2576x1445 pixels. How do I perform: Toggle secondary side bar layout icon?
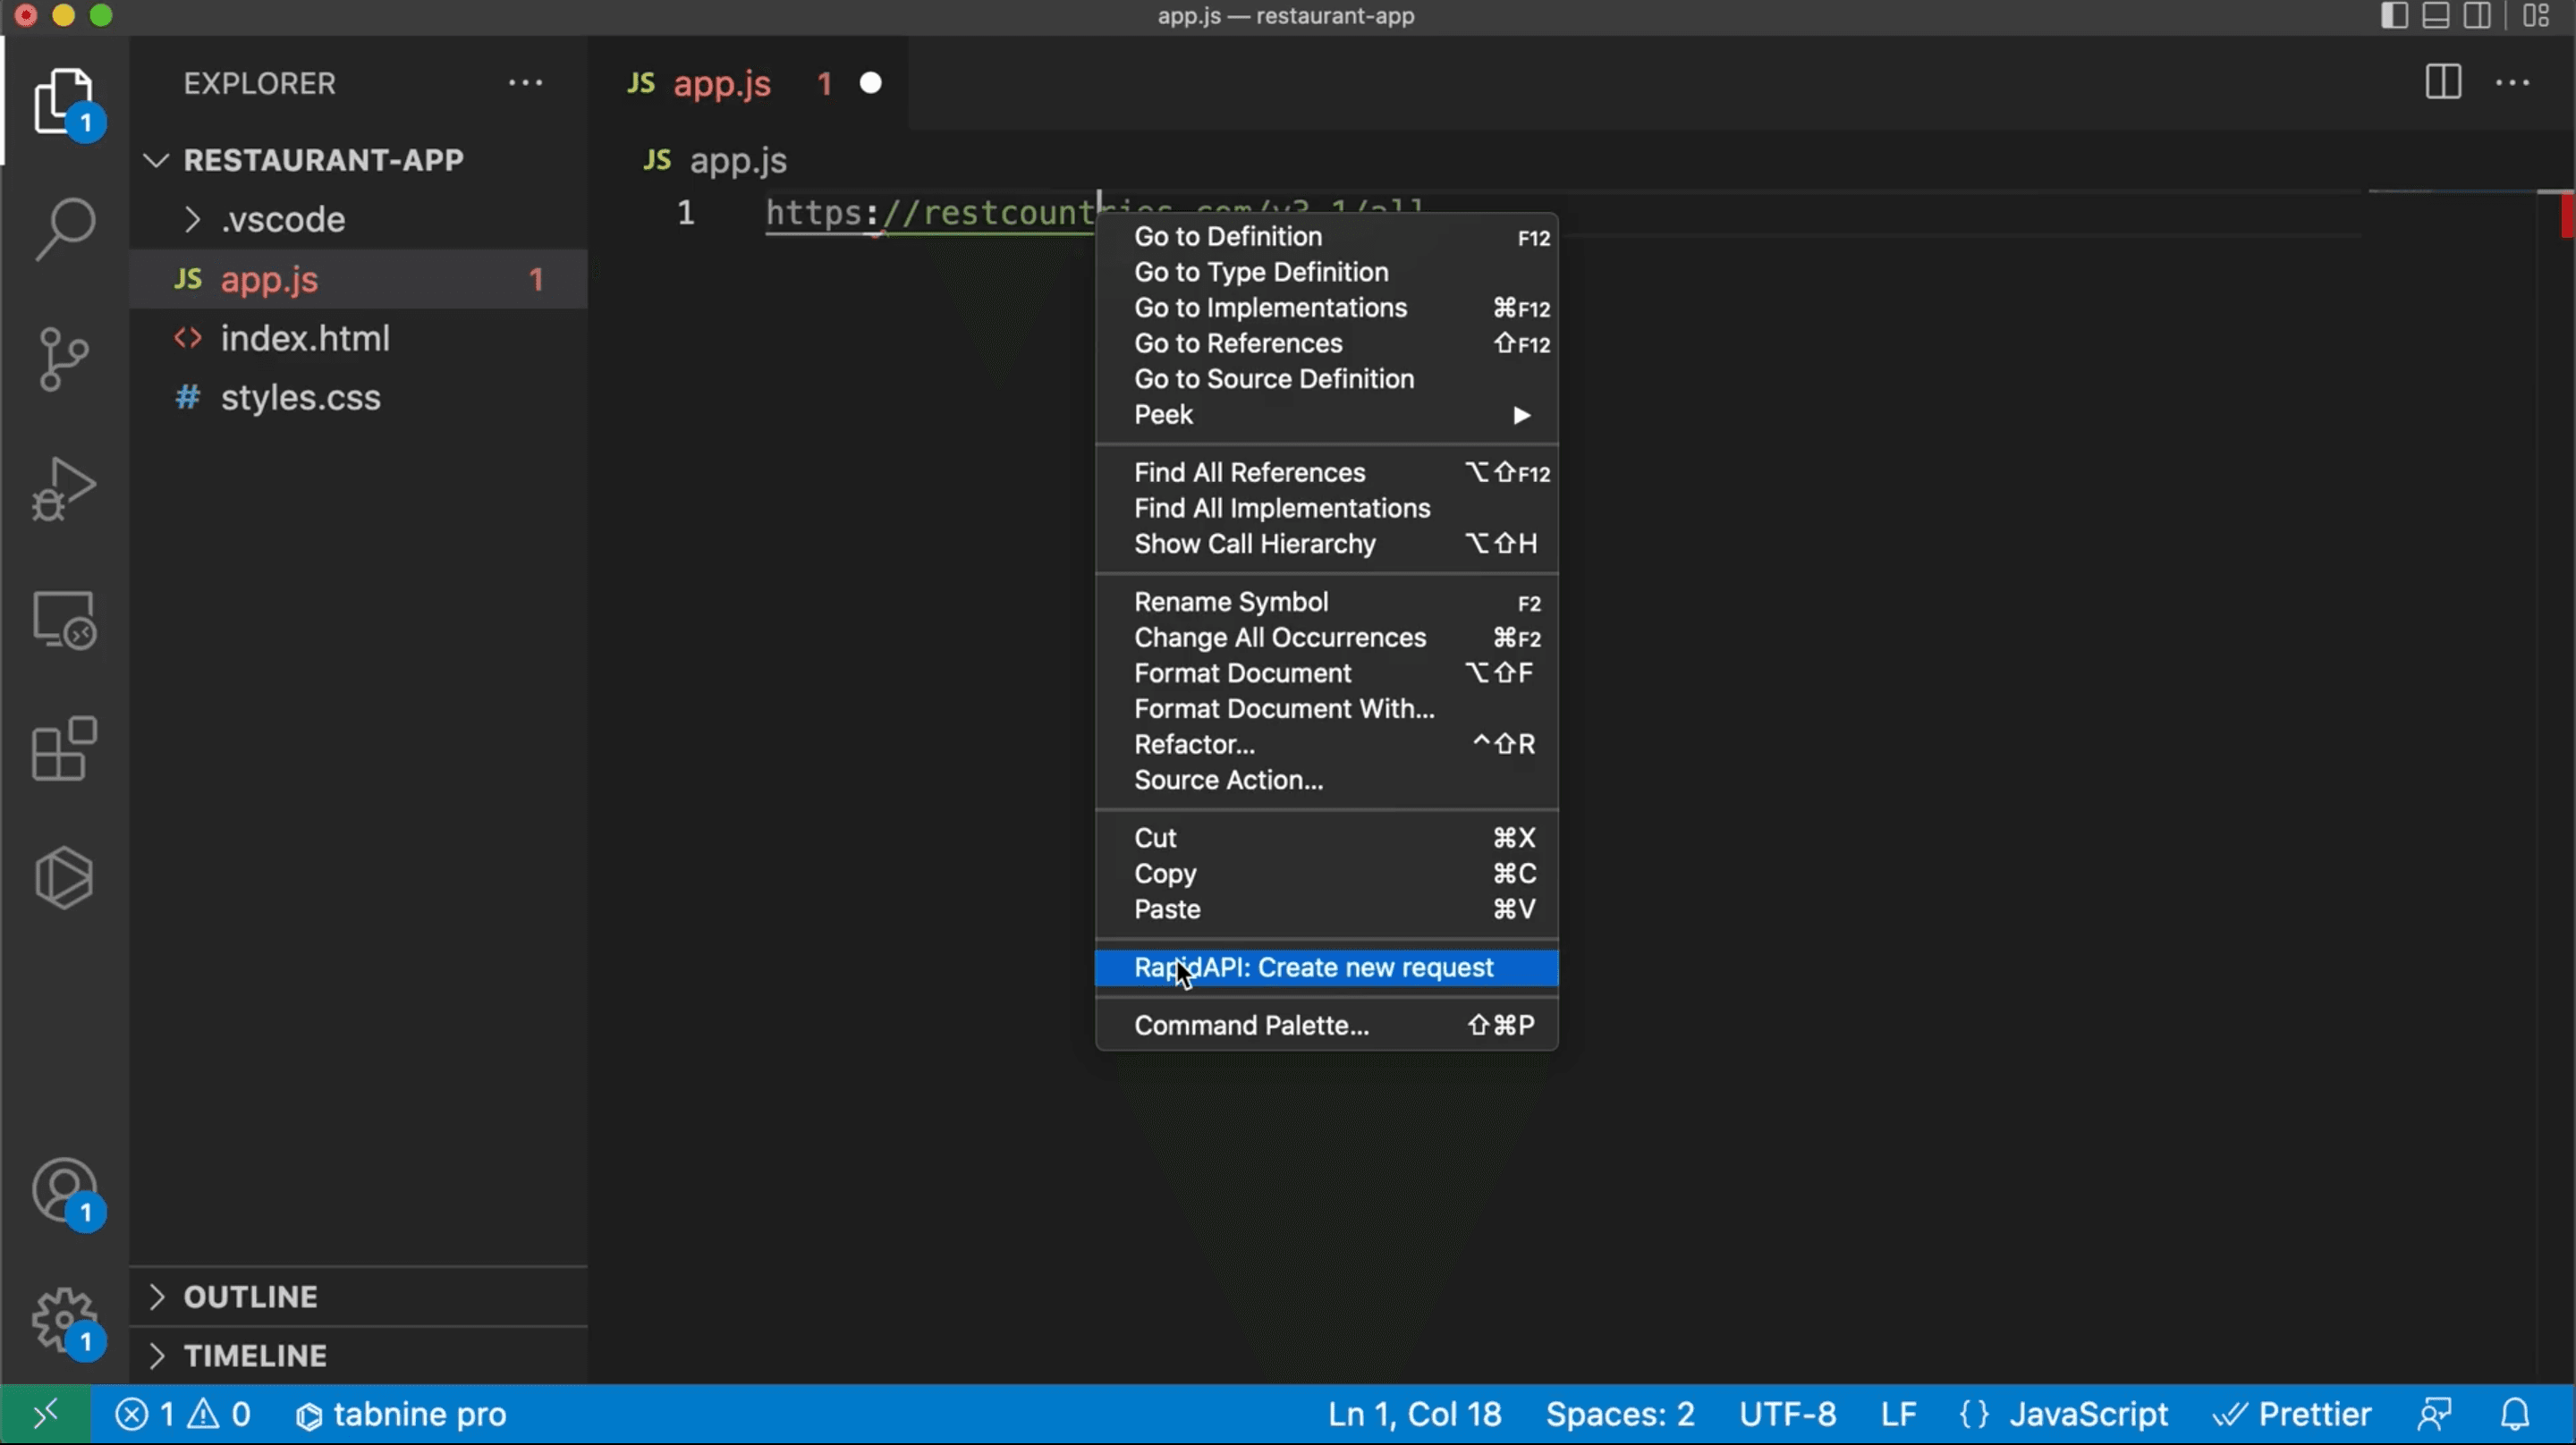tap(2477, 16)
